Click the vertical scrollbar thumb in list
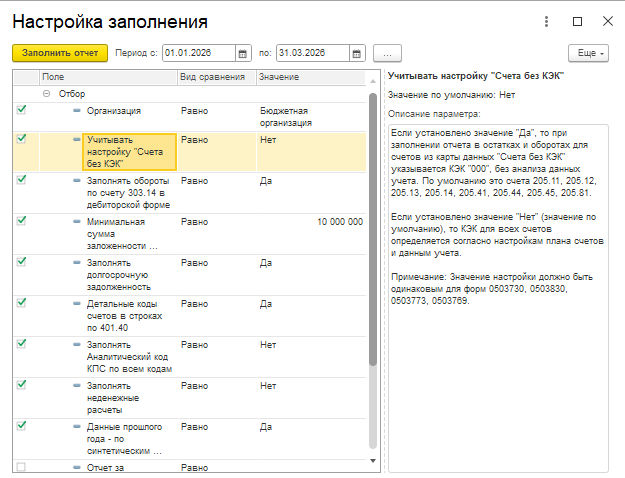Image resolution: width=625 pixels, height=478 pixels. (x=373, y=229)
